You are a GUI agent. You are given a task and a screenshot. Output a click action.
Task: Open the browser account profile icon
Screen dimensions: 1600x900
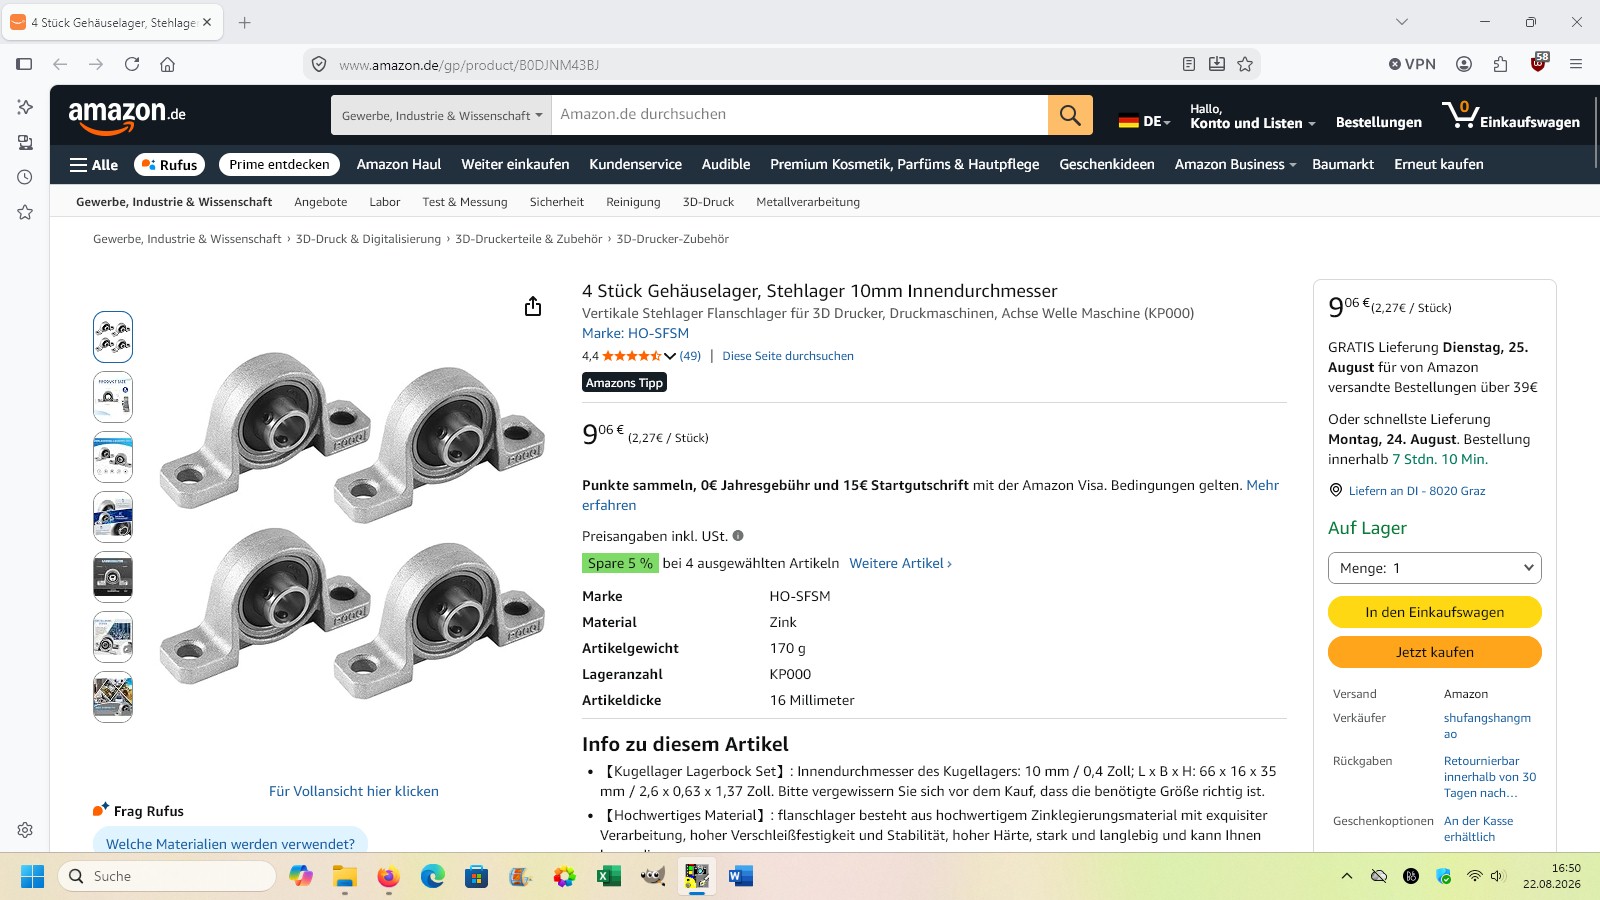[1464, 64]
